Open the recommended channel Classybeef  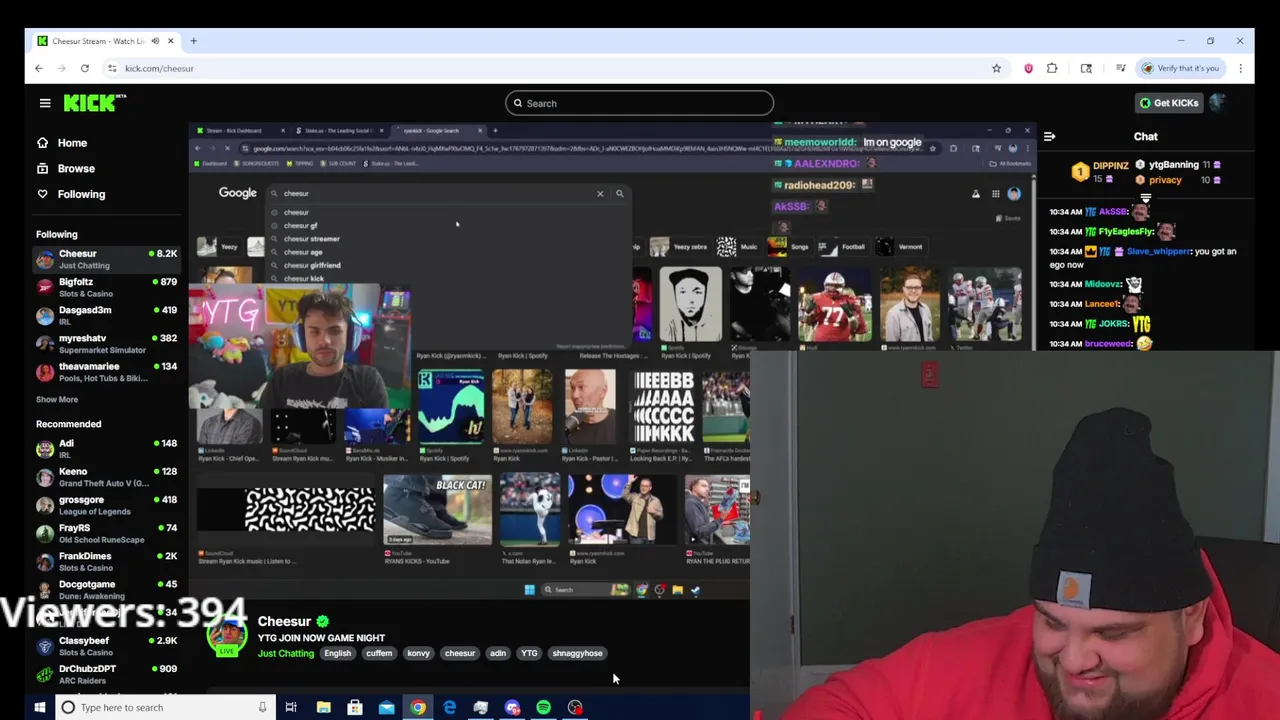pos(106,646)
